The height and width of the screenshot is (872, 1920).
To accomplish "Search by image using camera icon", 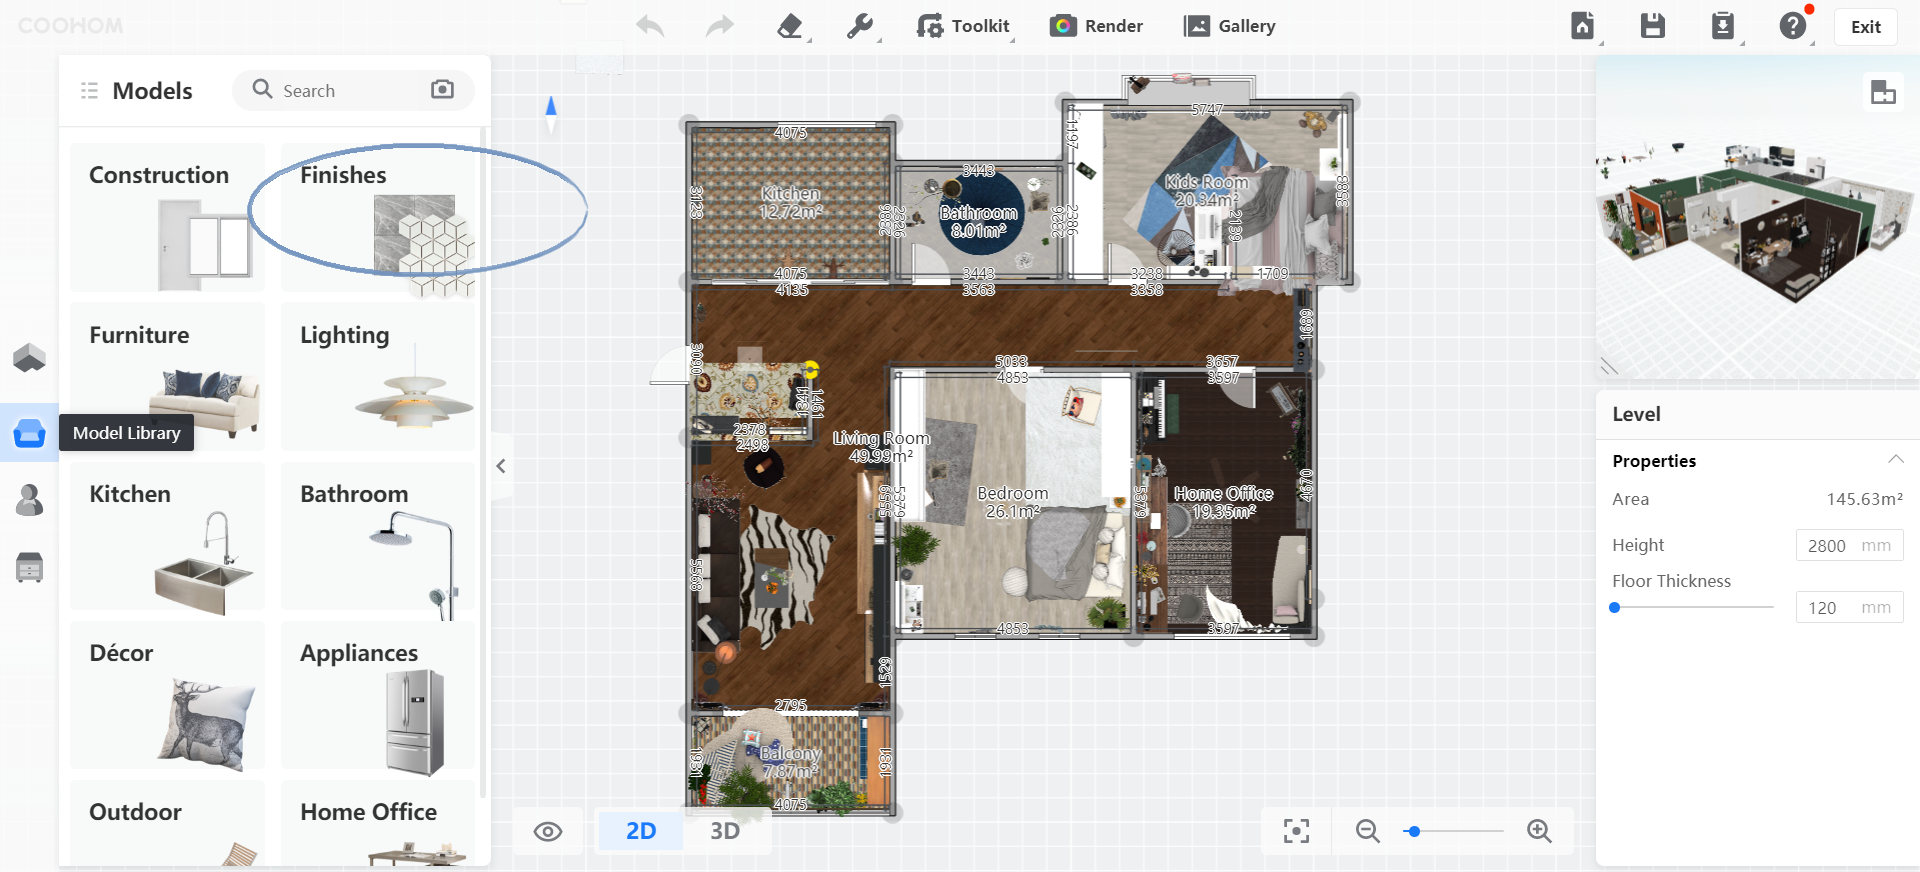I will (x=442, y=90).
